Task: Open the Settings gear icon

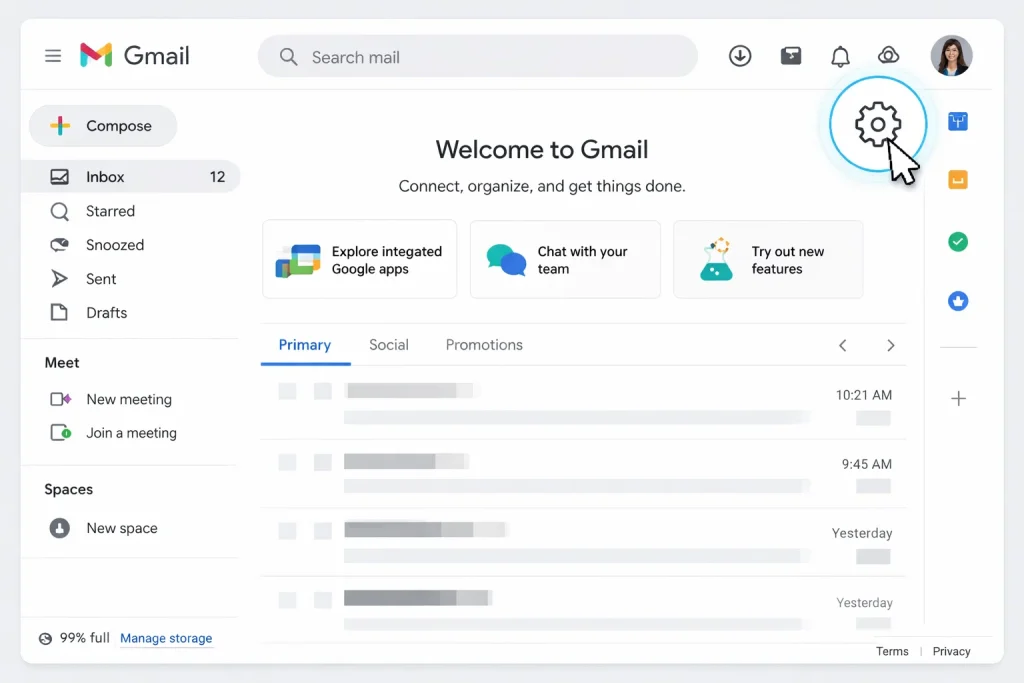Action: click(x=877, y=125)
